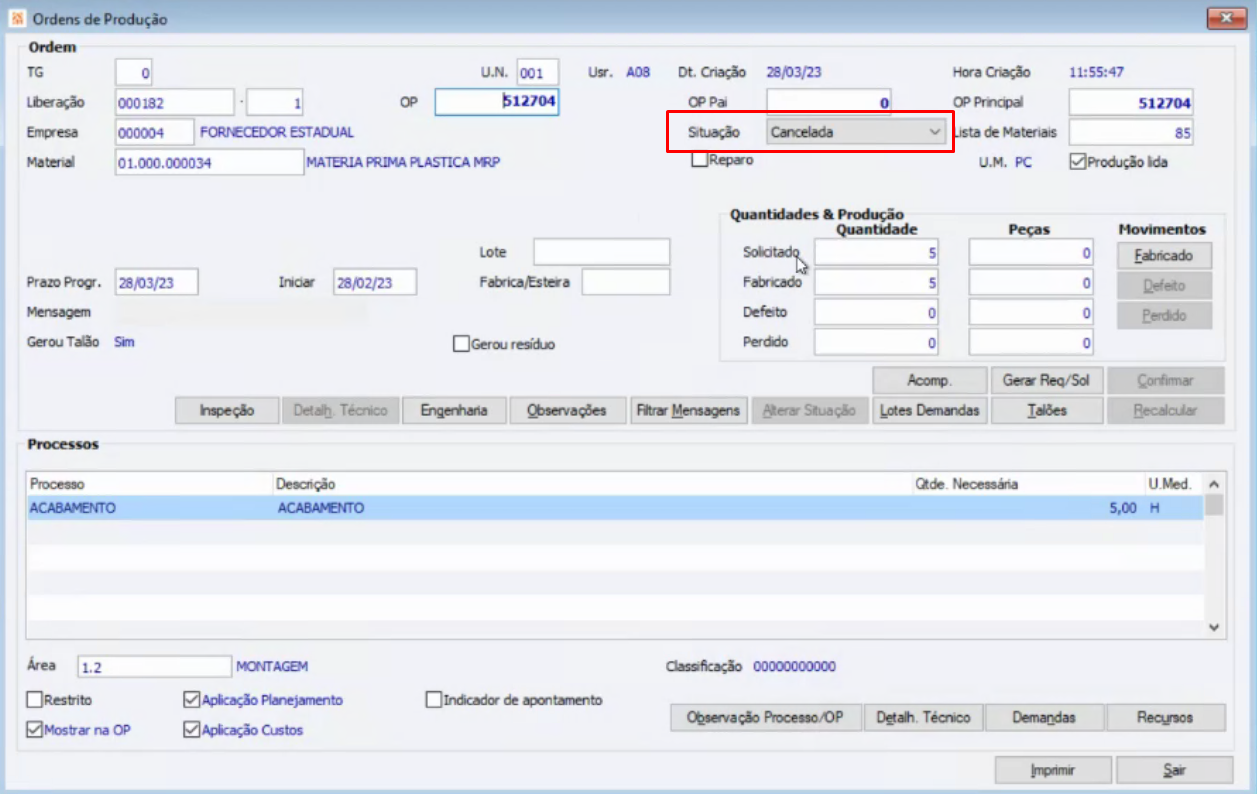
Task: Click the Defeito movimentos button
Action: click(x=1165, y=286)
